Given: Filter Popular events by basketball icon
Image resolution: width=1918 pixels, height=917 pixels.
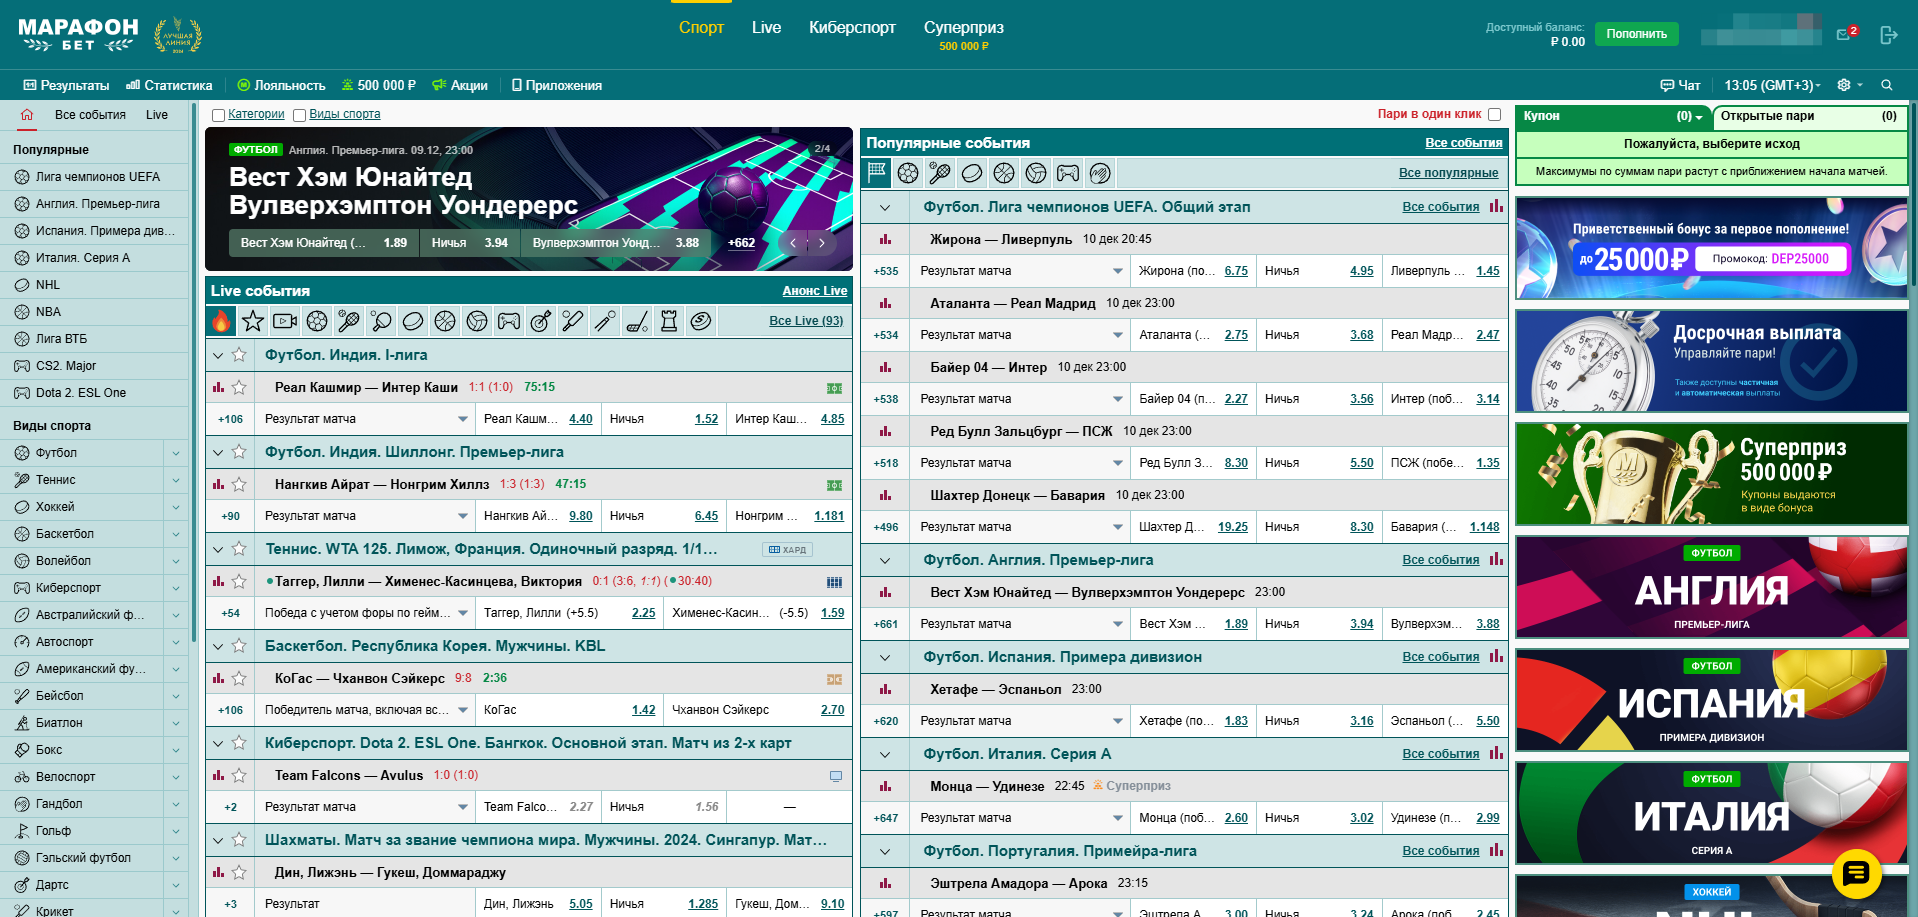Looking at the screenshot, I should coord(1004,173).
